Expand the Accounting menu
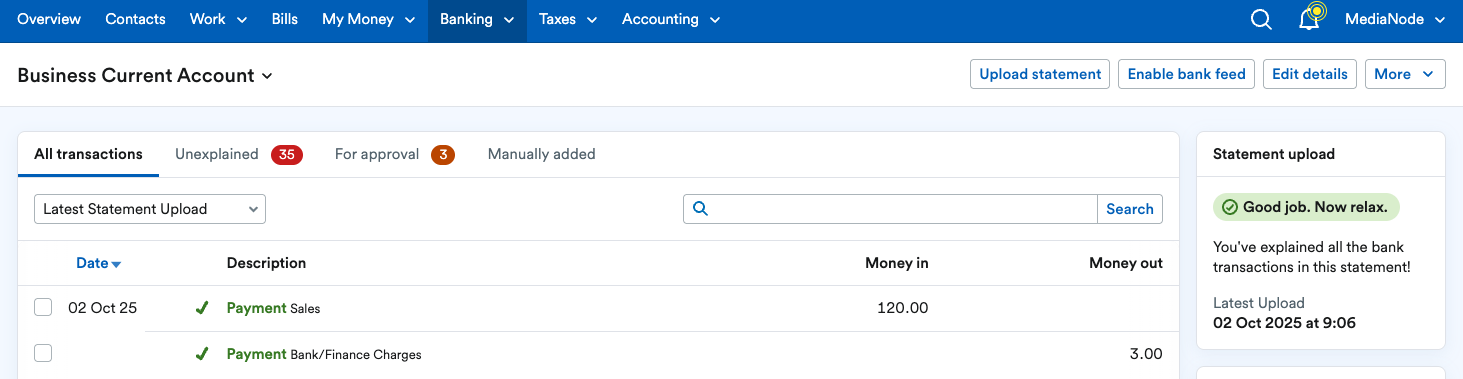Screen dimensions: 1463x379 671,19
